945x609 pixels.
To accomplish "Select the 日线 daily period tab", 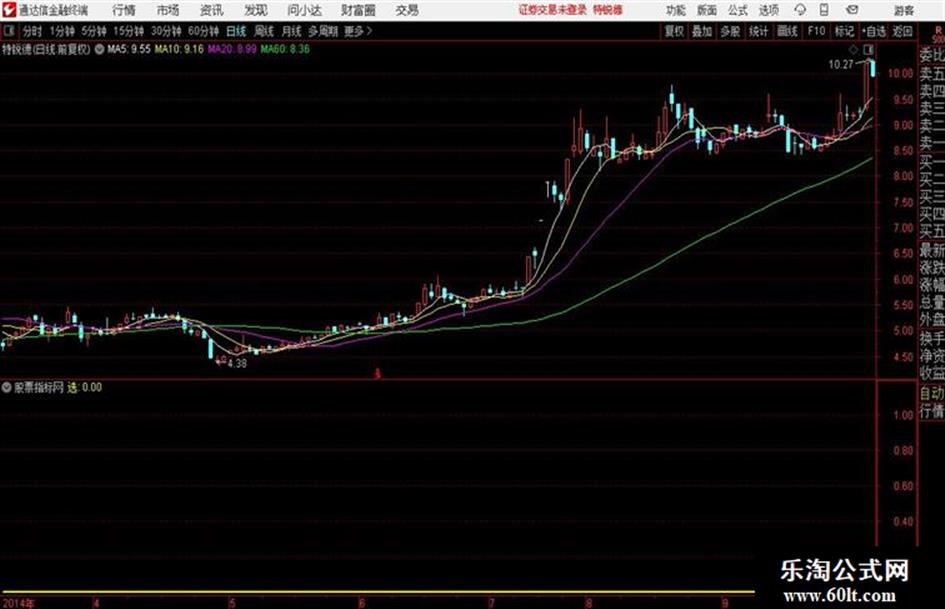I will pyautogui.click(x=236, y=31).
